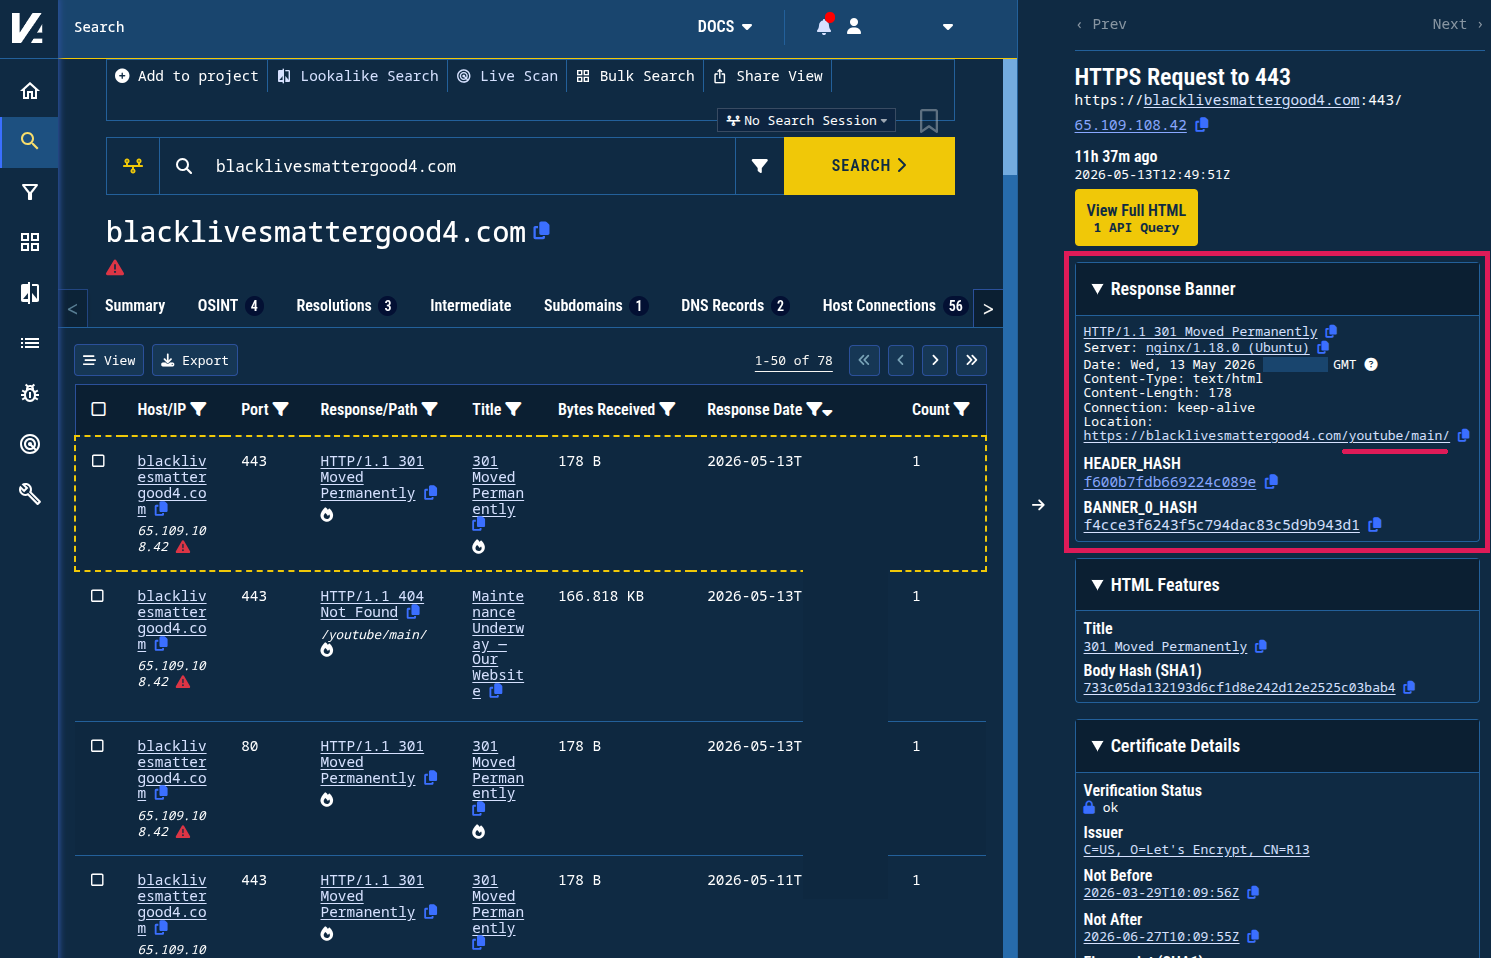Open the Port column filter
Viewport: 1491px width, 958px height.
(281, 409)
